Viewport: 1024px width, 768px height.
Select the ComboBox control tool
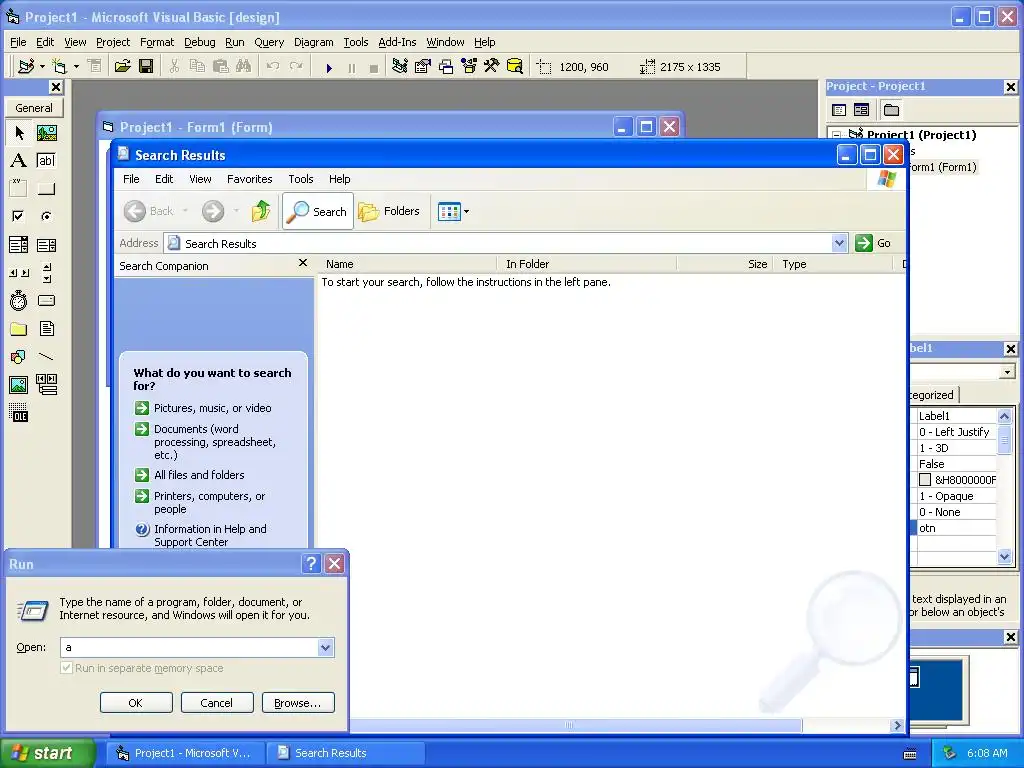[19, 245]
